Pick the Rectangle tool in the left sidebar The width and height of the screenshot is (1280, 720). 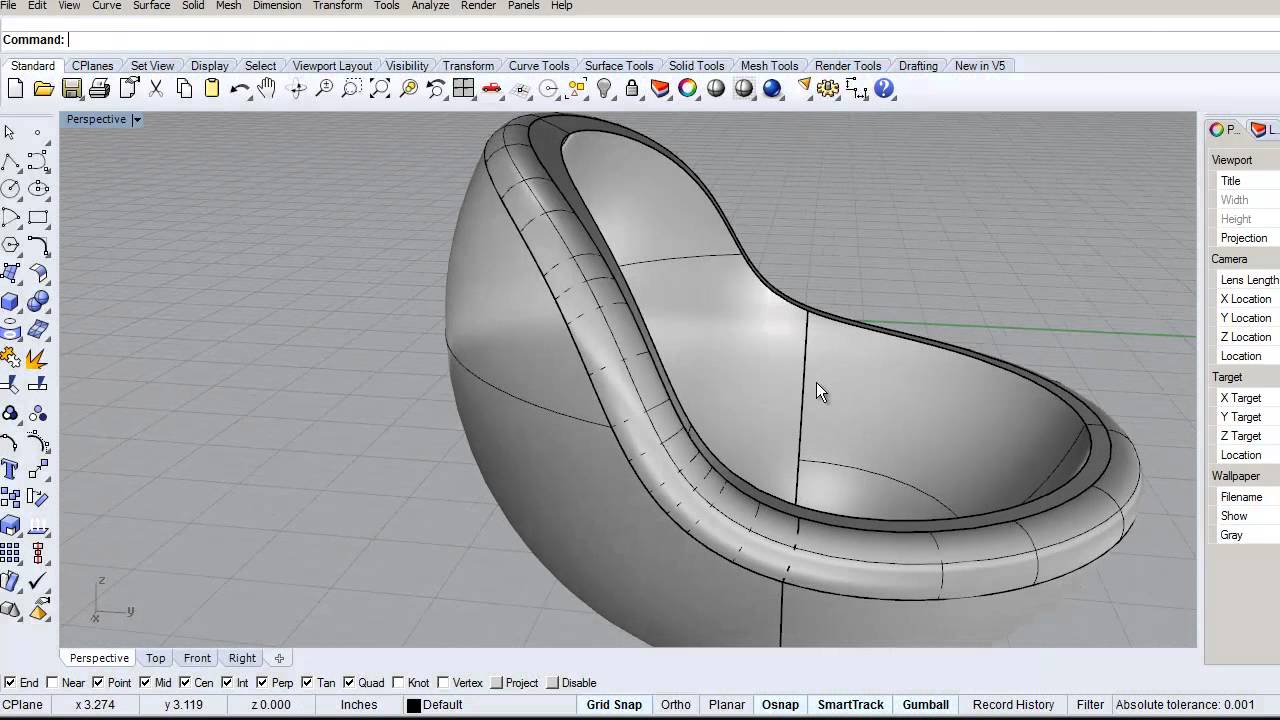38,217
